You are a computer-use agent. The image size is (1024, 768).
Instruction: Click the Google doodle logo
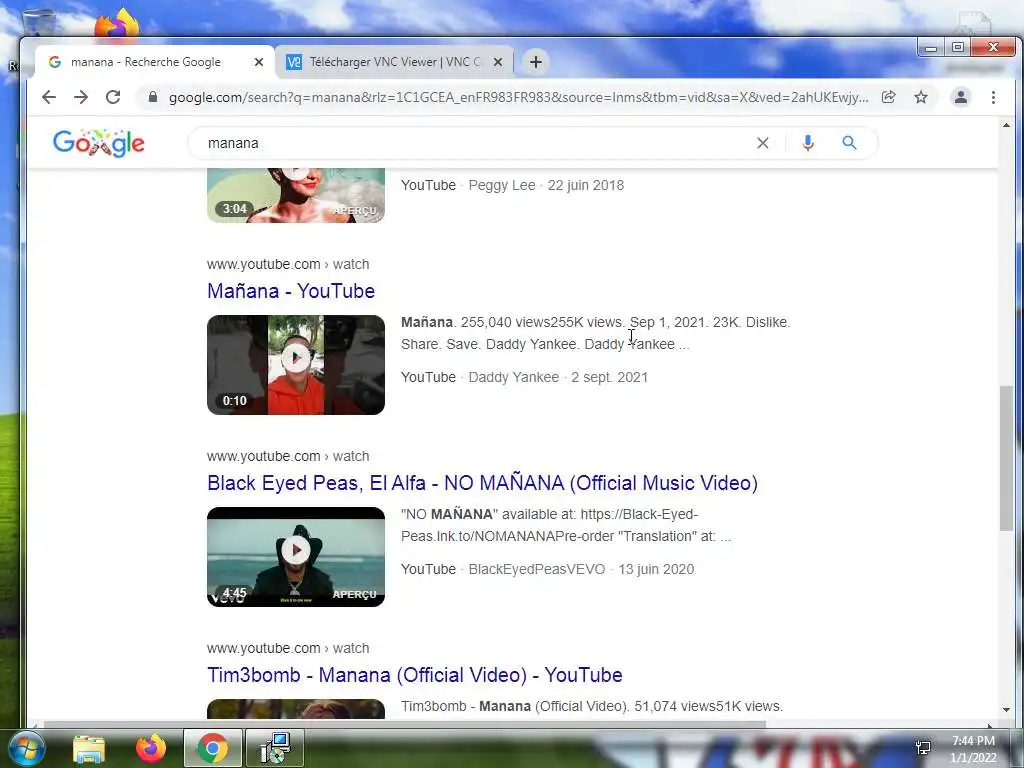click(x=99, y=143)
